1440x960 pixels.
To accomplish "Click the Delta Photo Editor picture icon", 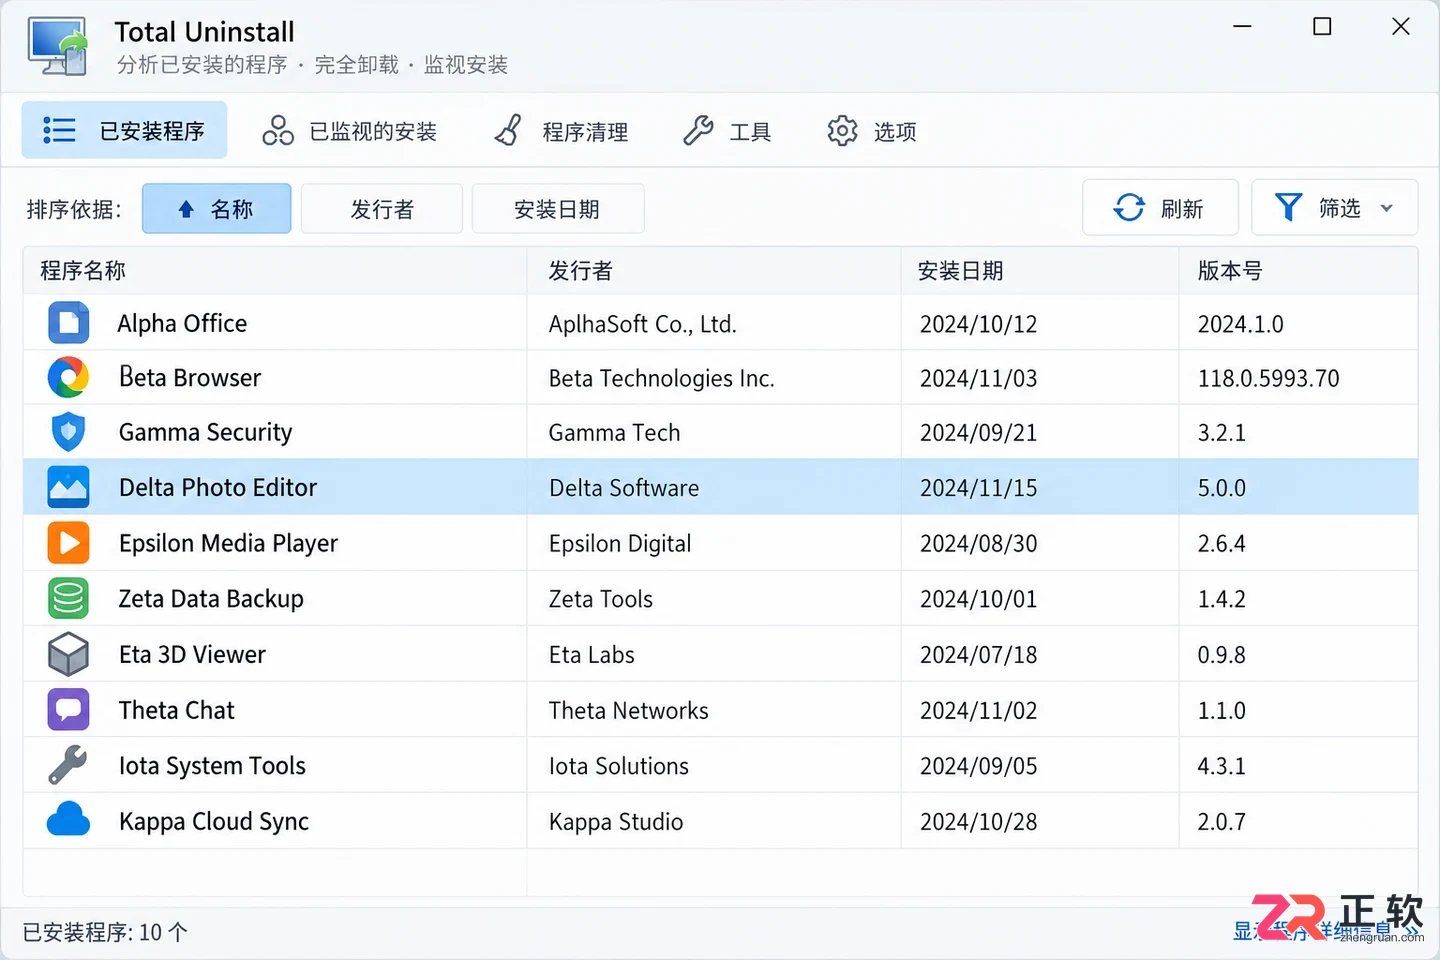I will point(68,487).
